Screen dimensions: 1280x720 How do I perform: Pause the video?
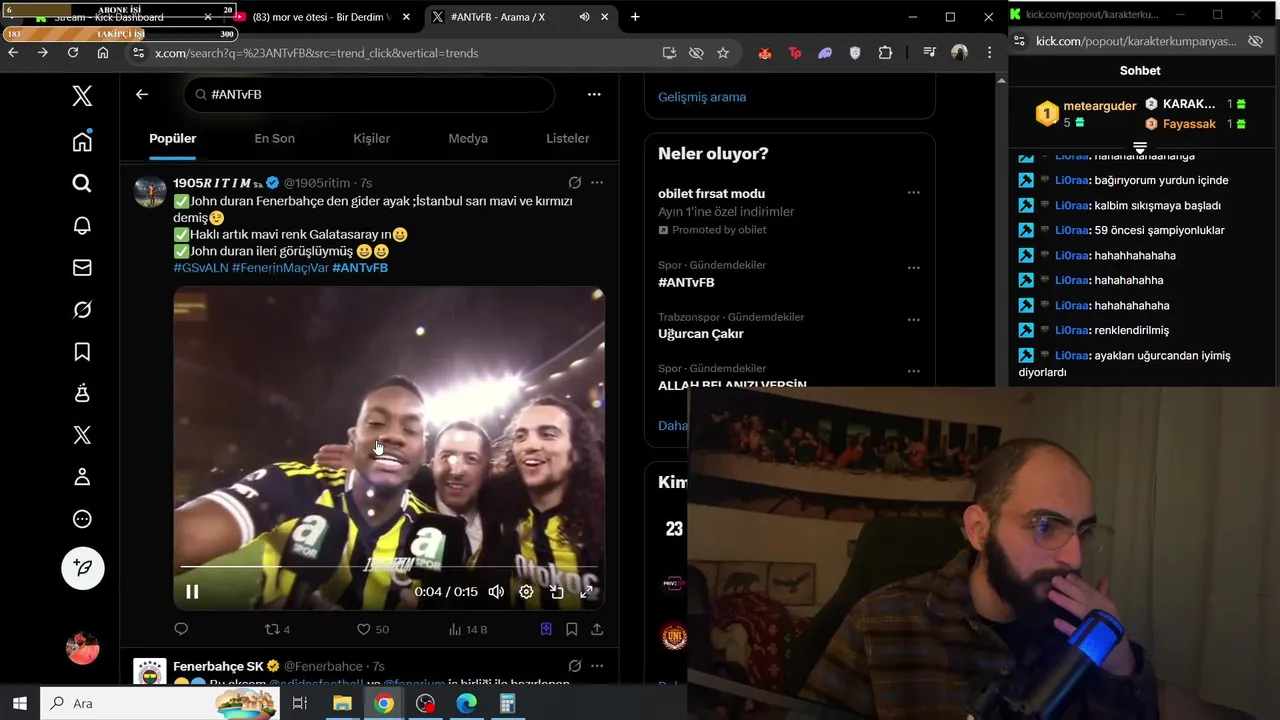point(192,591)
